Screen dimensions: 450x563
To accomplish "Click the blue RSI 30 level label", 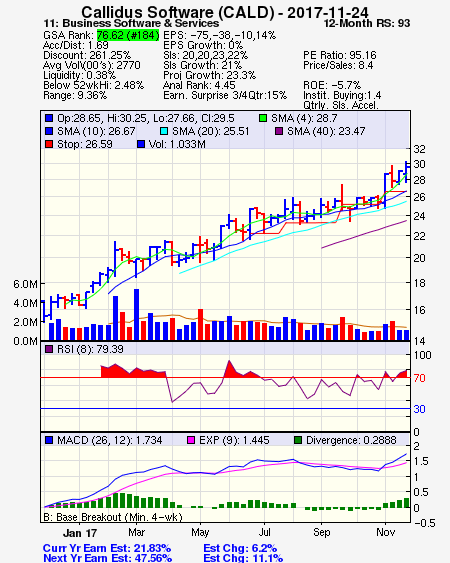I will coord(419,409).
